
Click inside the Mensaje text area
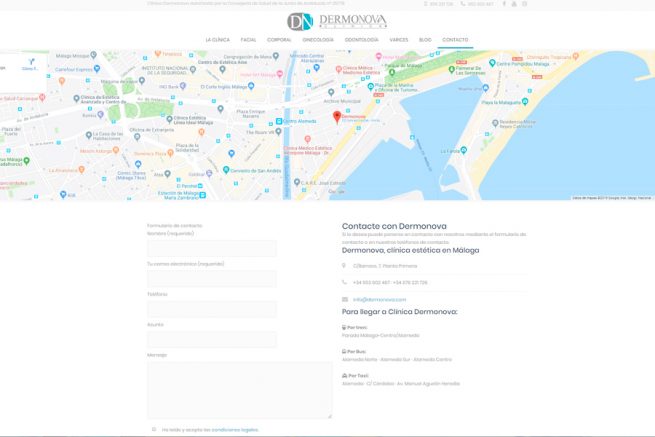tap(239, 390)
